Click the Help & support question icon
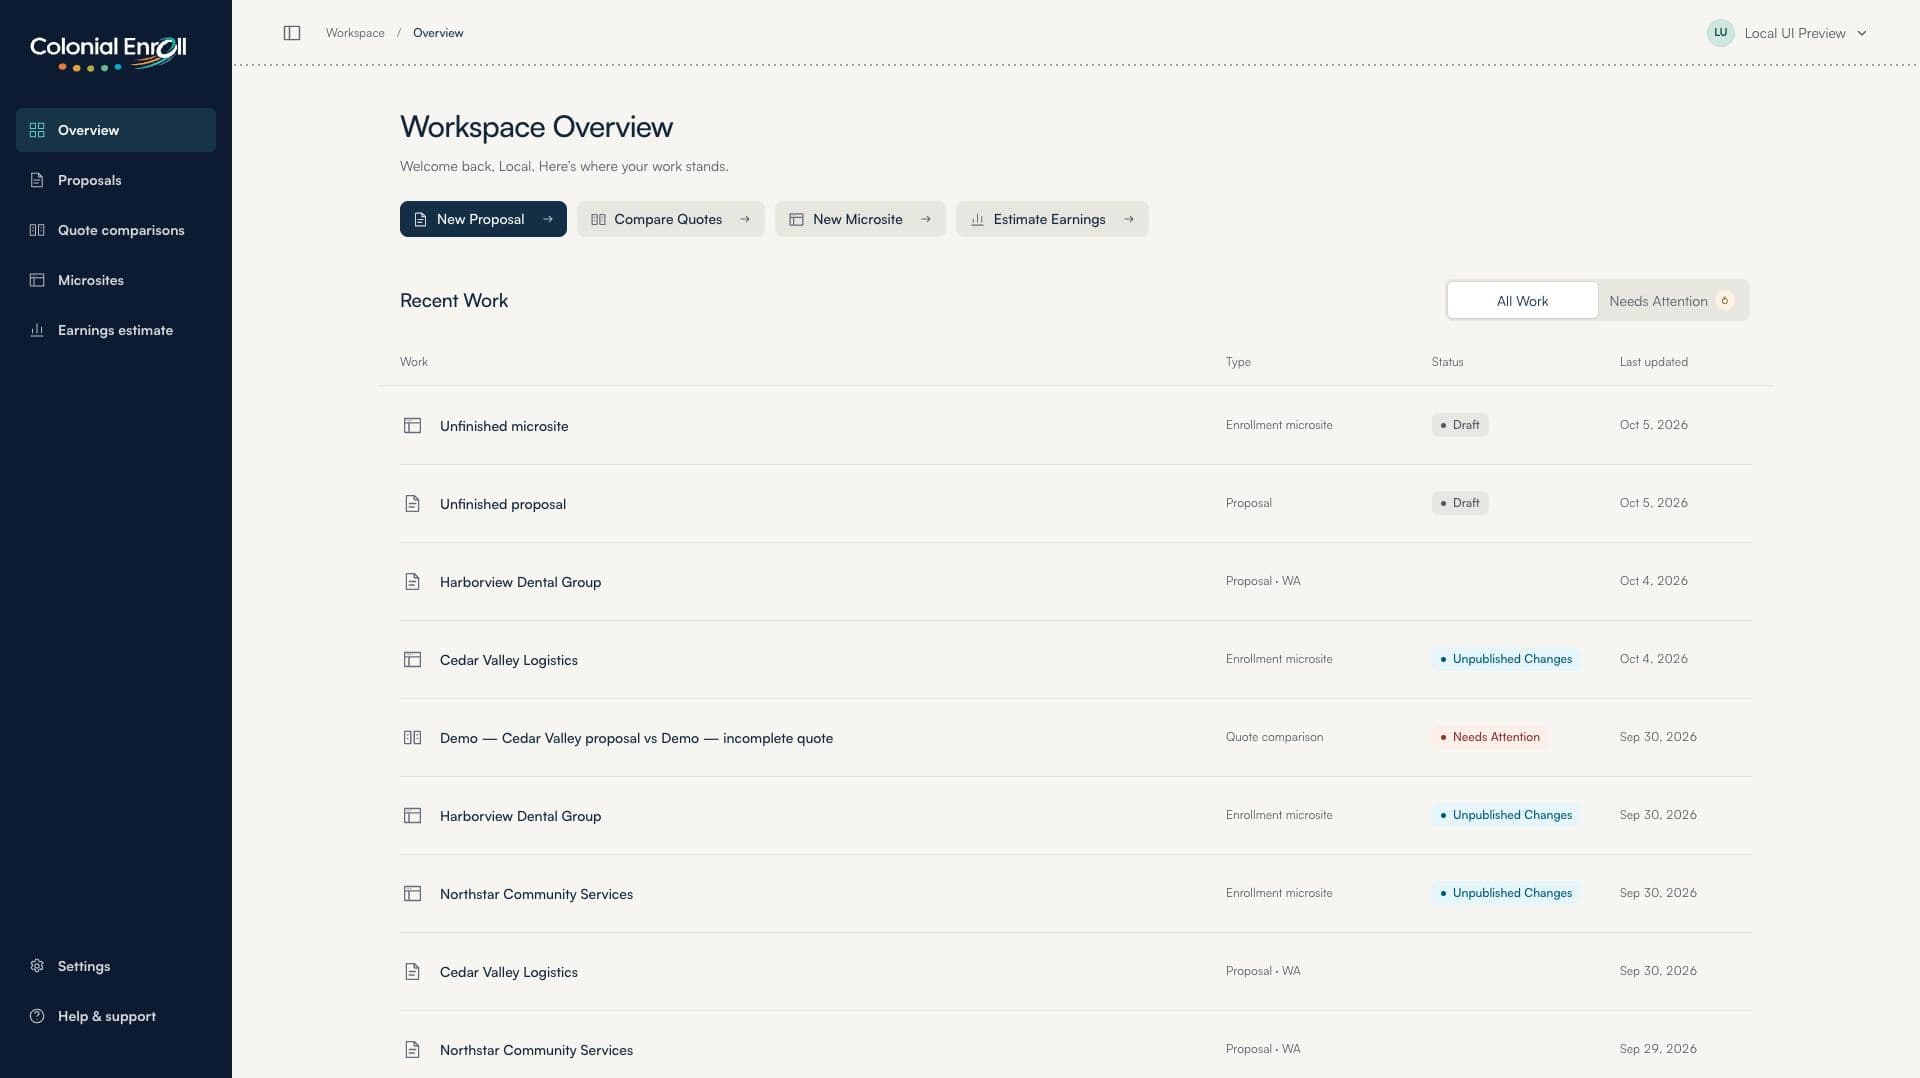This screenshot has width=1920, height=1078. tap(37, 1016)
